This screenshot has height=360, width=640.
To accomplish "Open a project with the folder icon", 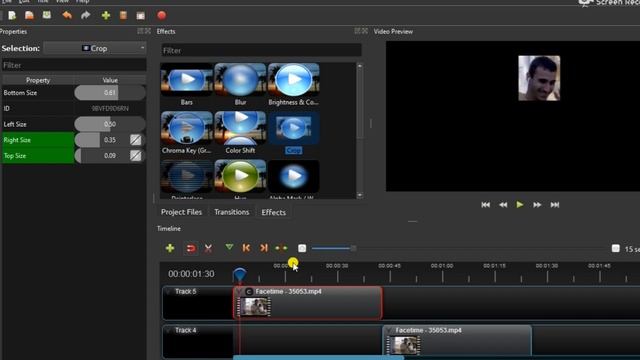I will 29,16.
